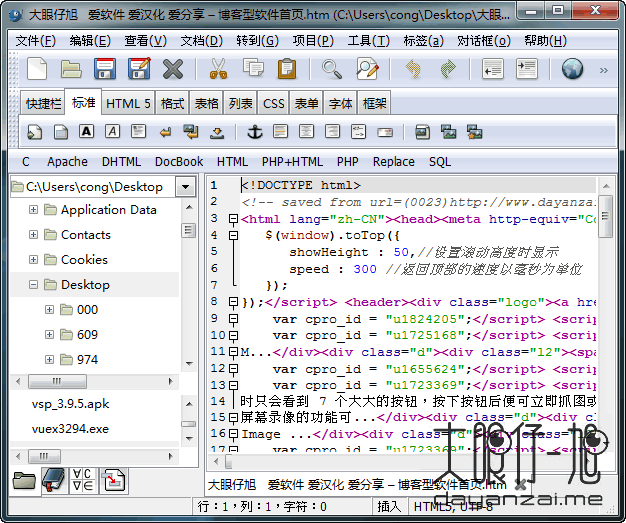Switch to the HTML 5 toolbar tab
The image size is (626, 523).
point(128,103)
